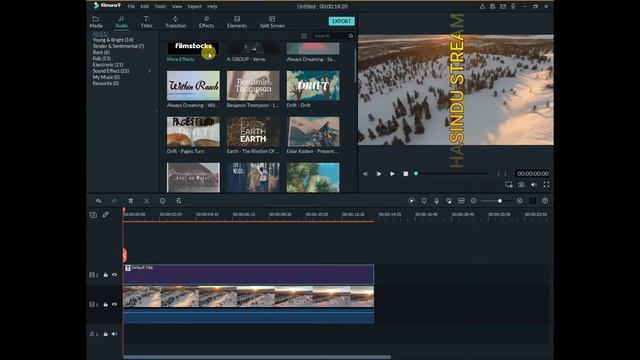Viewport: 640px width, 360px height.
Task: Click the timeline zoom out minus icon
Action: [473, 201]
